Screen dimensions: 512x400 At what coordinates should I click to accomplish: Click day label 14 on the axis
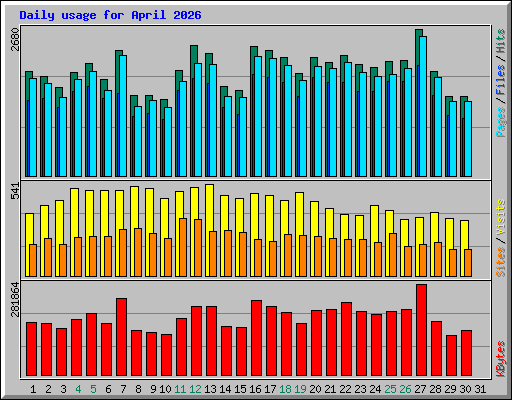pos(225,389)
